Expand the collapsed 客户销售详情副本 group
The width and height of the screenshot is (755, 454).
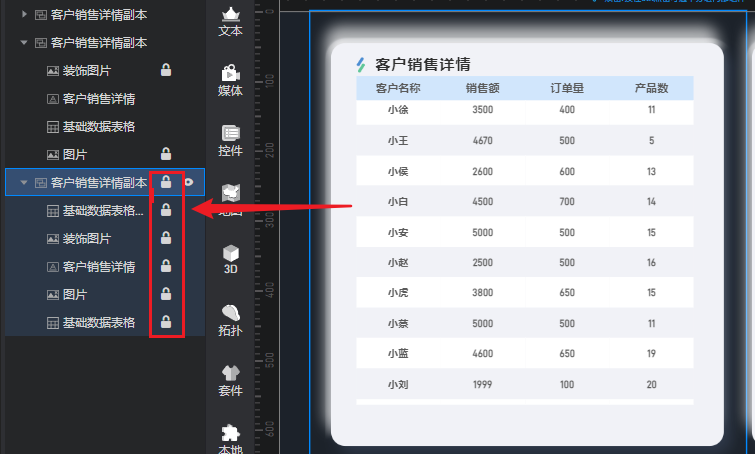[x=24, y=14]
